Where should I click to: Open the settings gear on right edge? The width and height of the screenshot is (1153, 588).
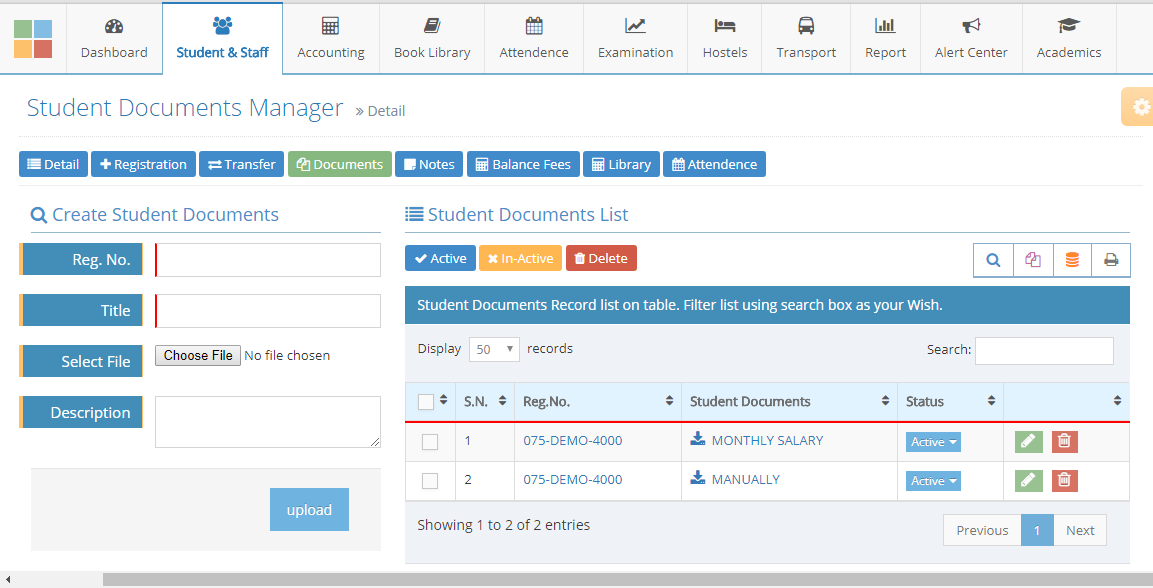click(1140, 106)
